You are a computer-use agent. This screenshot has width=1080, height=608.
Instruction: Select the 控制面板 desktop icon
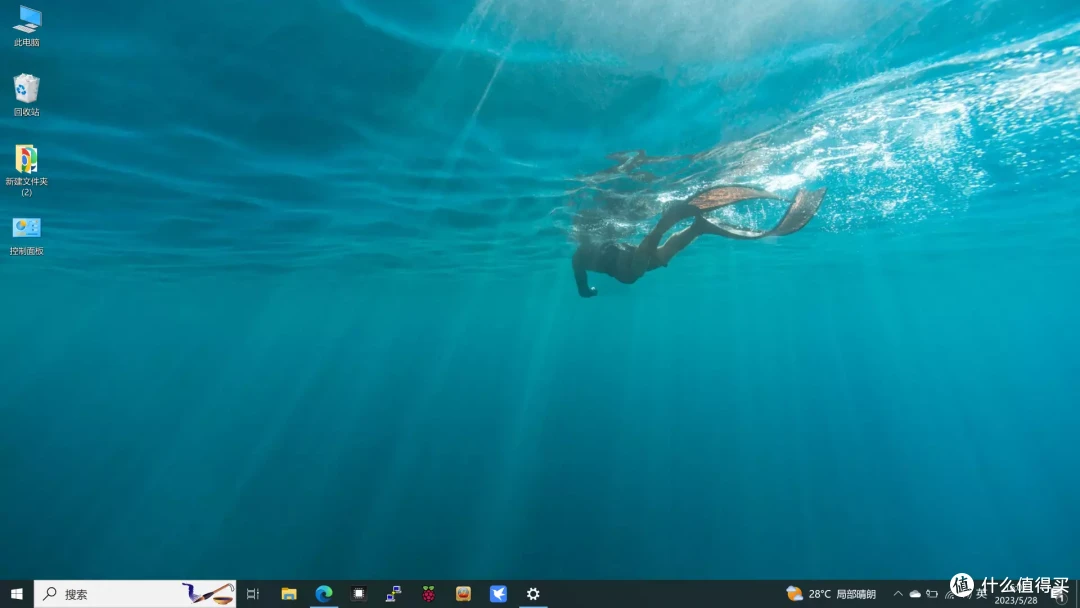[27, 235]
